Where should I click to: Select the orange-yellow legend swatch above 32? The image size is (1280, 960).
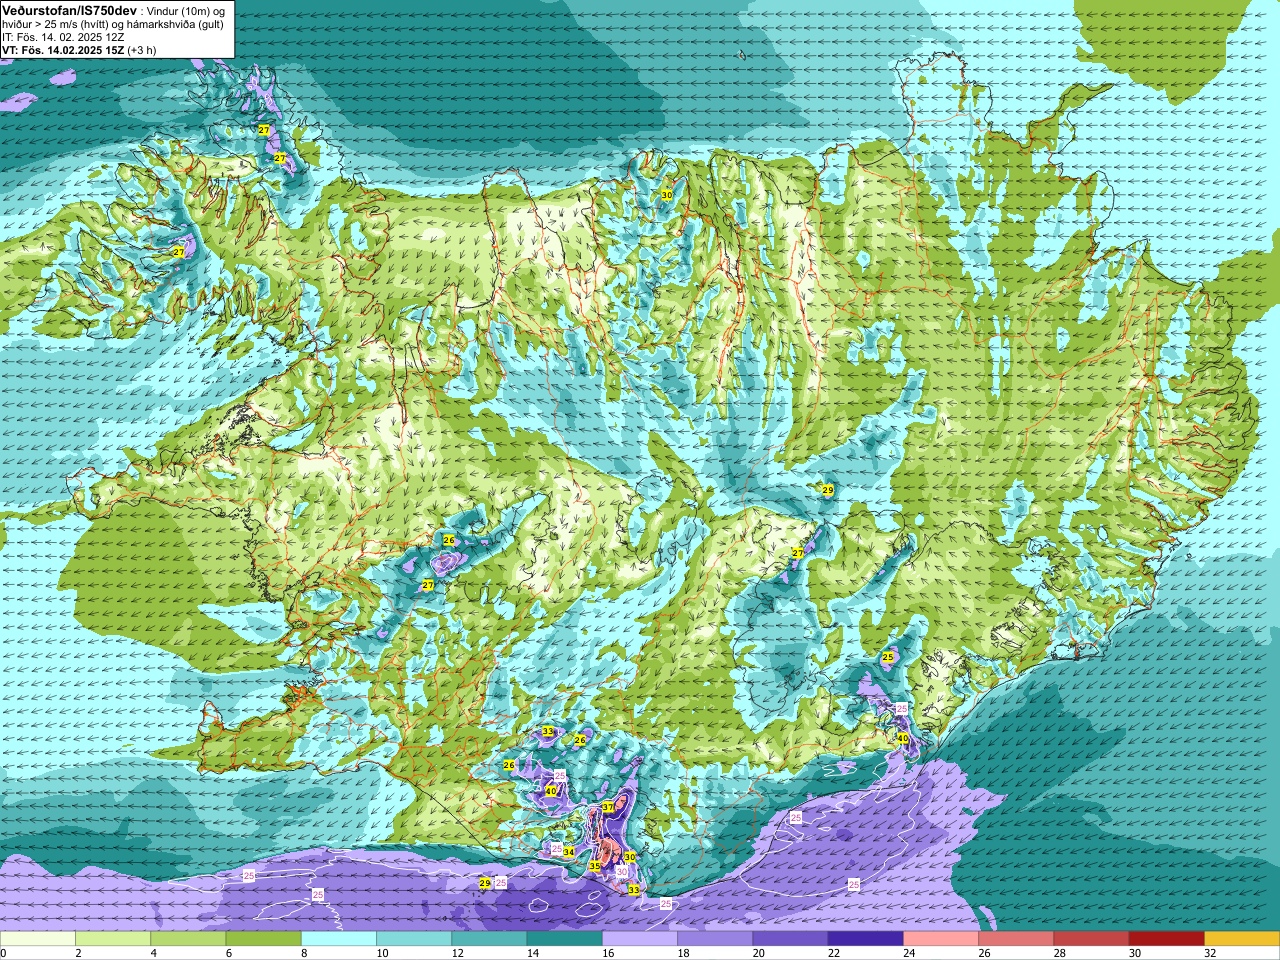coord(1242,939)
